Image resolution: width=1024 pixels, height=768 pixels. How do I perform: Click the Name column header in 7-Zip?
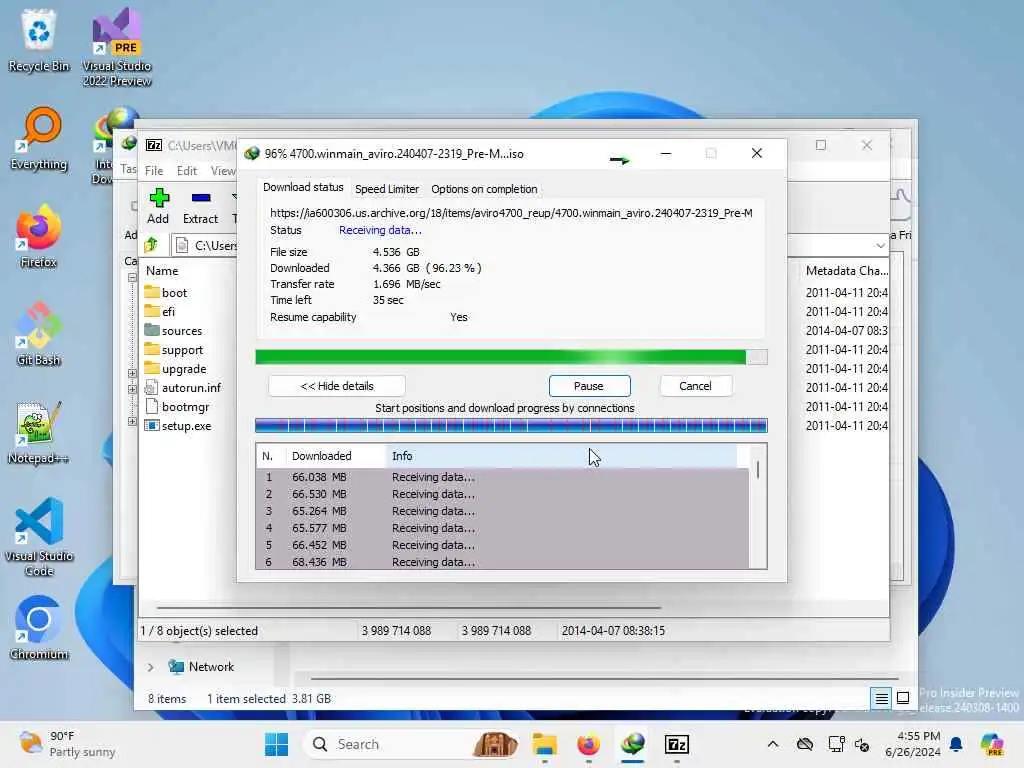coord(162,270)
